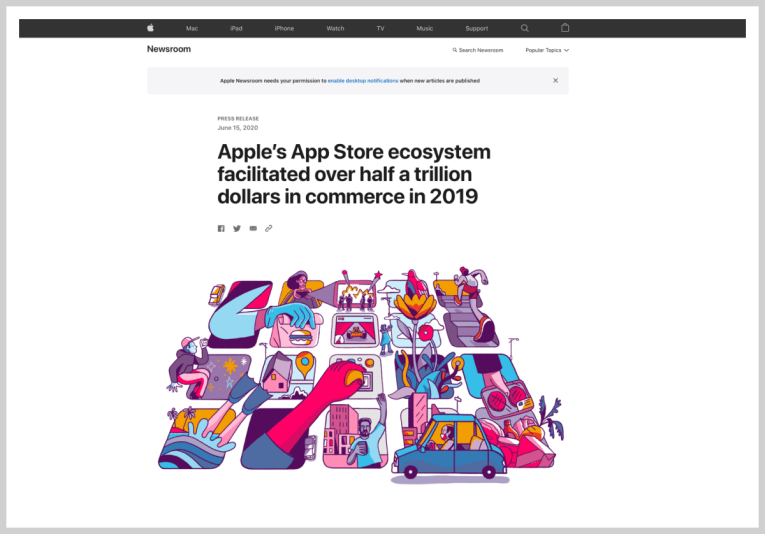Viewport: 765px width, 534px height.
Task: Open the colorful app illustration image
Action: [x=361, y=376]
